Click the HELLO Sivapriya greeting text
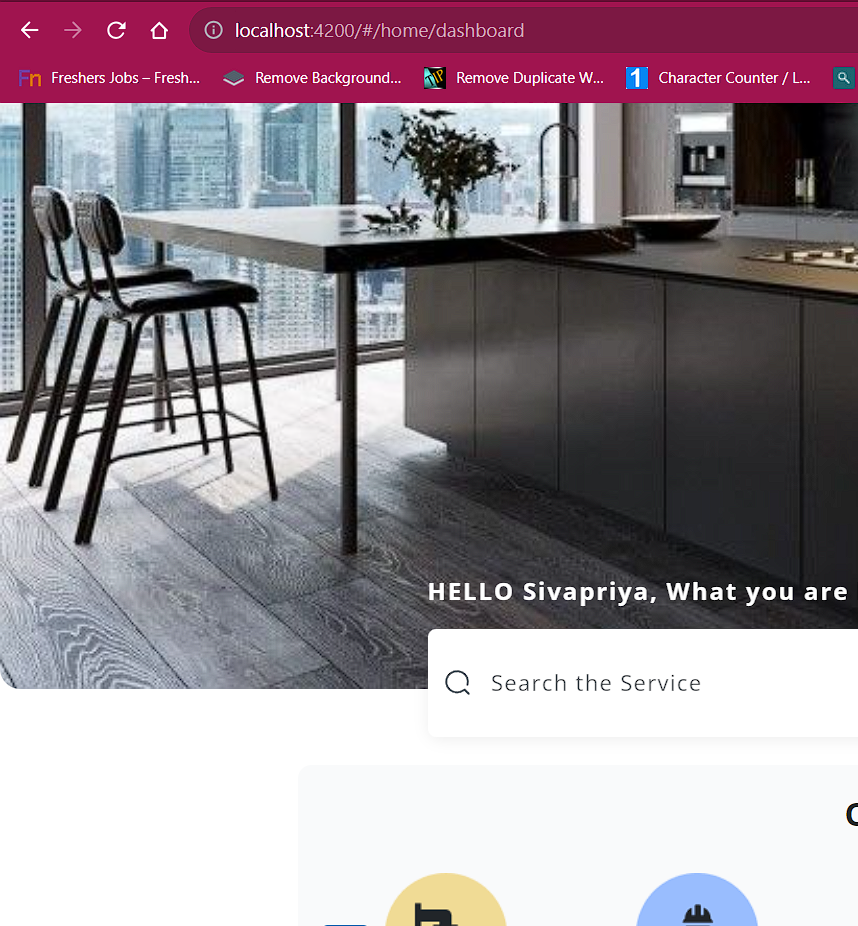The height and width of the screenshot is (926, 858). (638, 592)
